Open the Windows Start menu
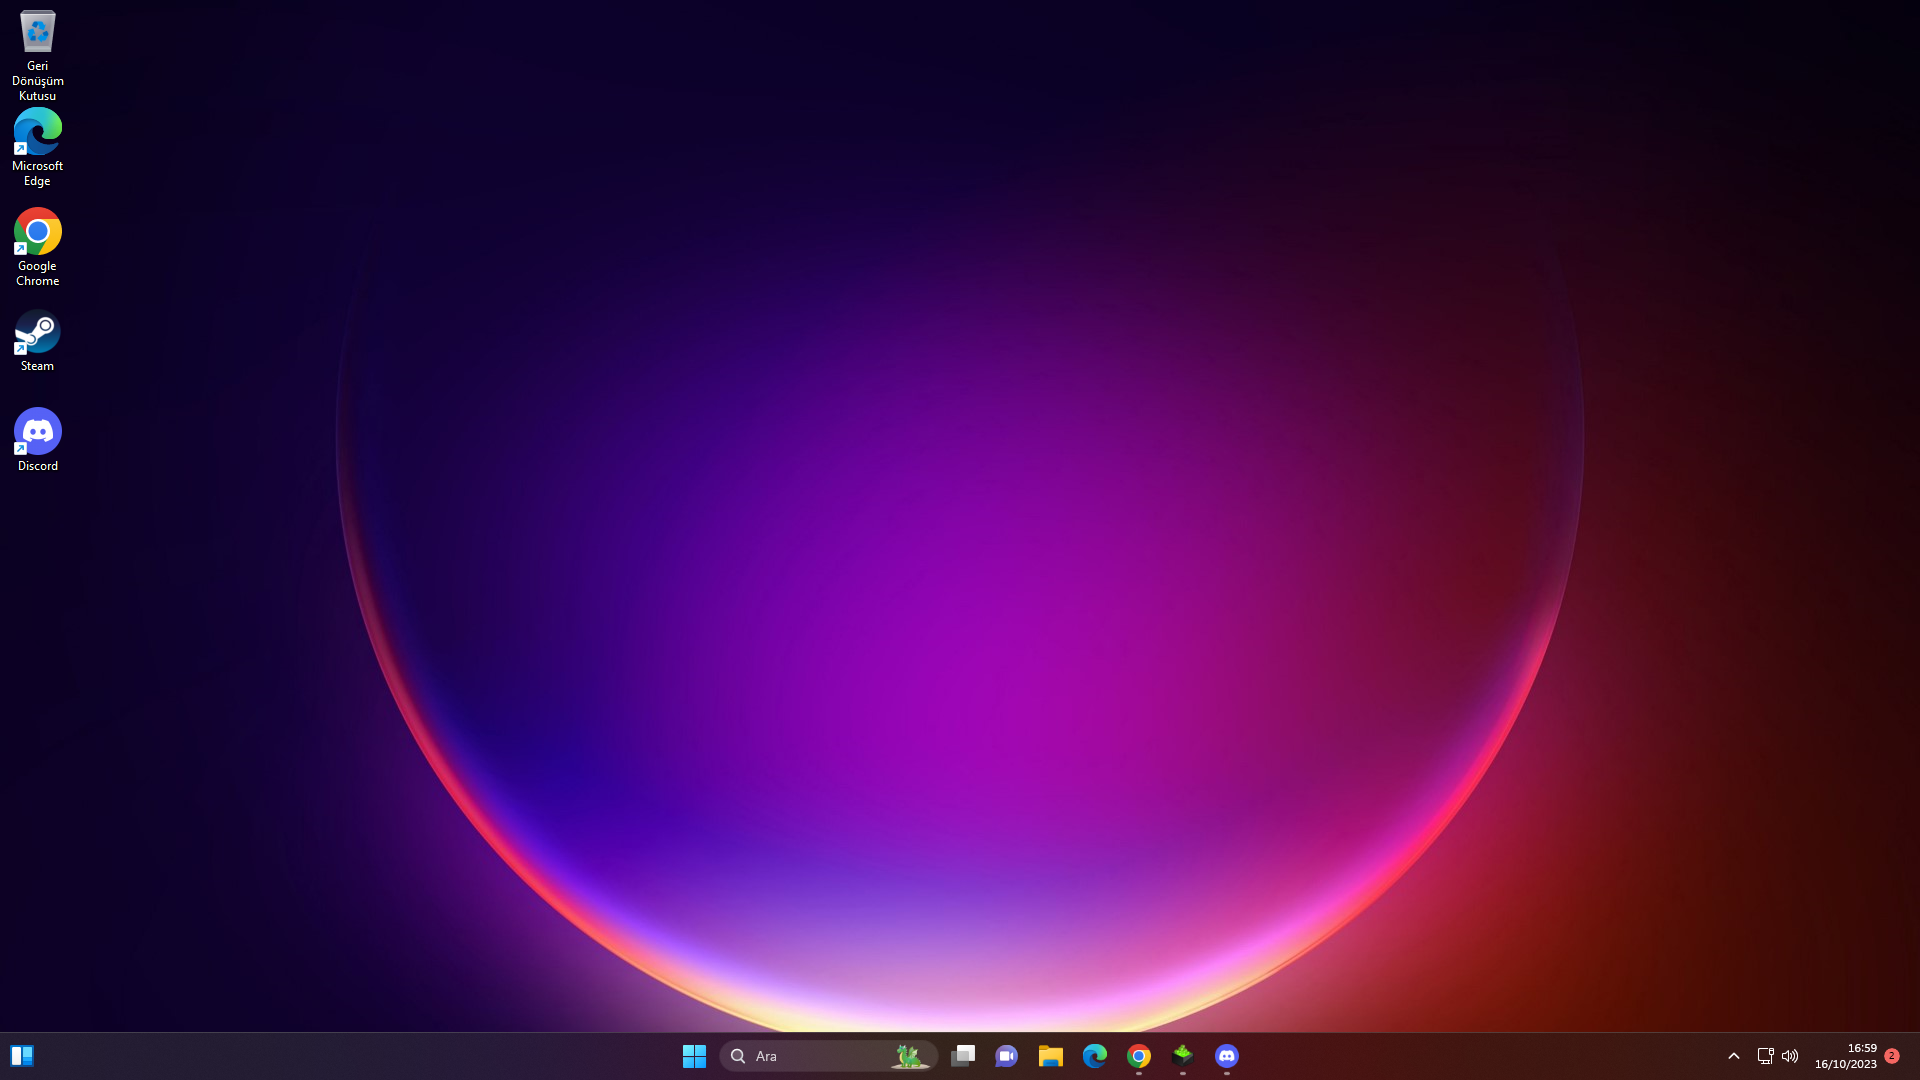 pos(694,1056)
